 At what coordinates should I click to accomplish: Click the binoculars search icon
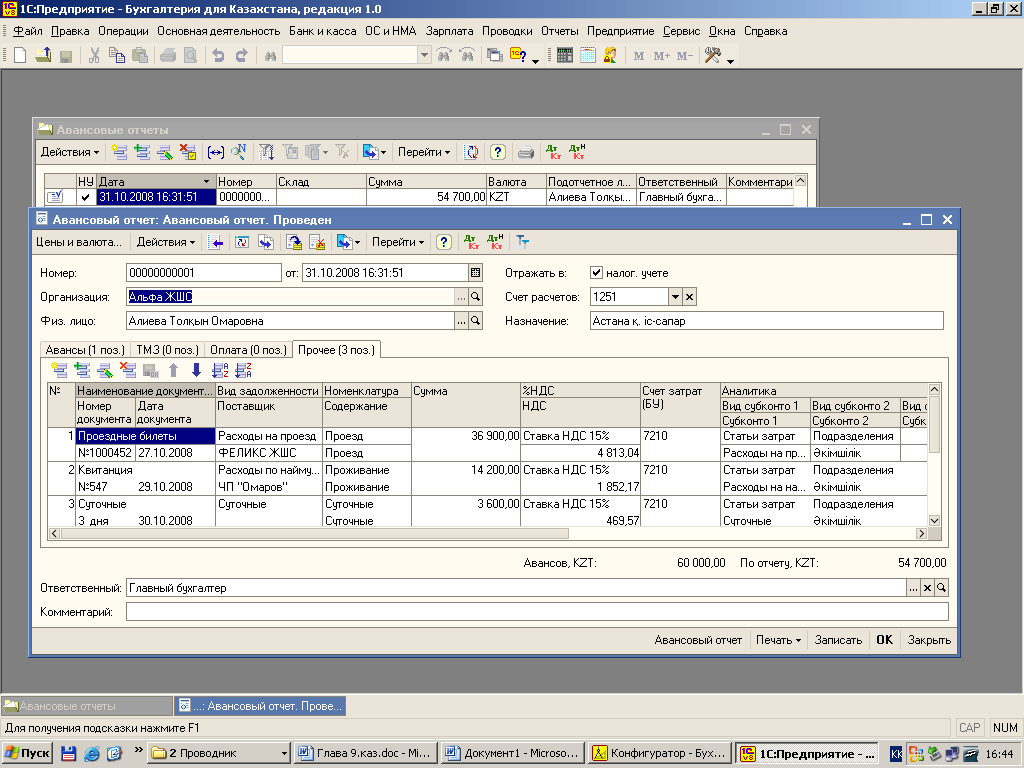point(270,56)
